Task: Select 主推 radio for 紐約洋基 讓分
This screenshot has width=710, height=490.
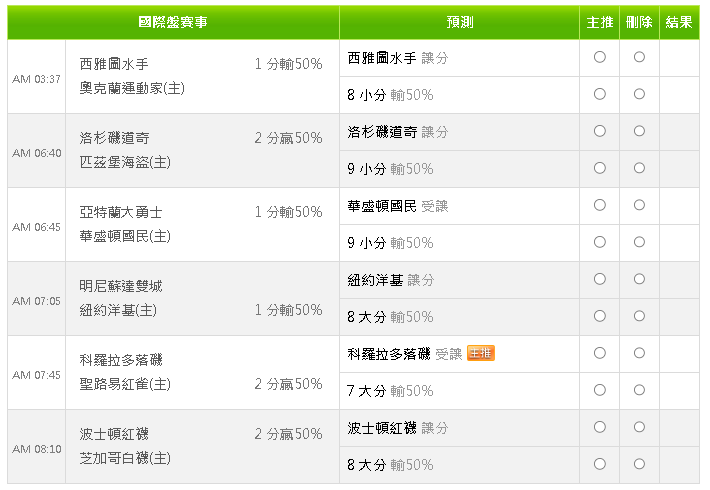Action: 600,279
